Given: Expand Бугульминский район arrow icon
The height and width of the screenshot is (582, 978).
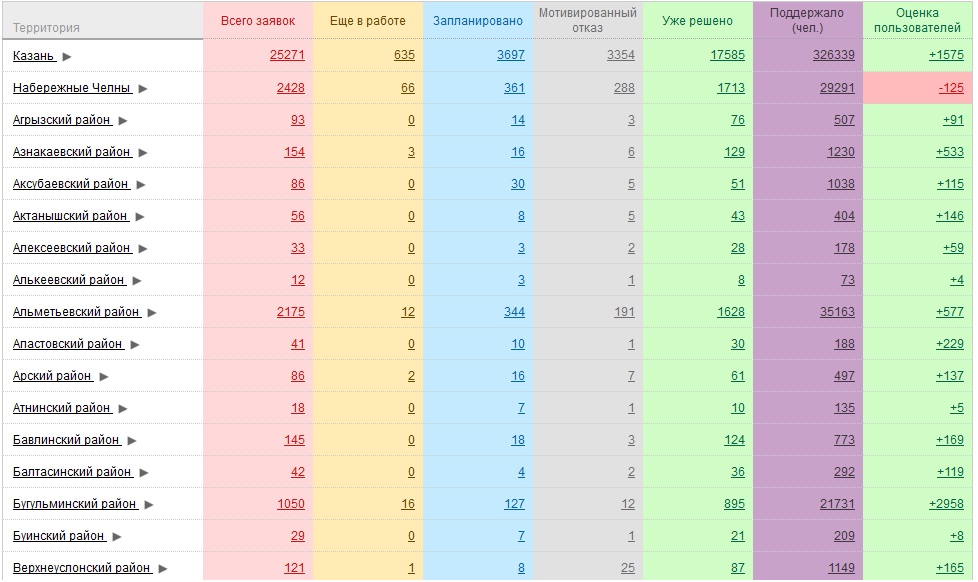Looking at the screenshot, I should 148,505.
